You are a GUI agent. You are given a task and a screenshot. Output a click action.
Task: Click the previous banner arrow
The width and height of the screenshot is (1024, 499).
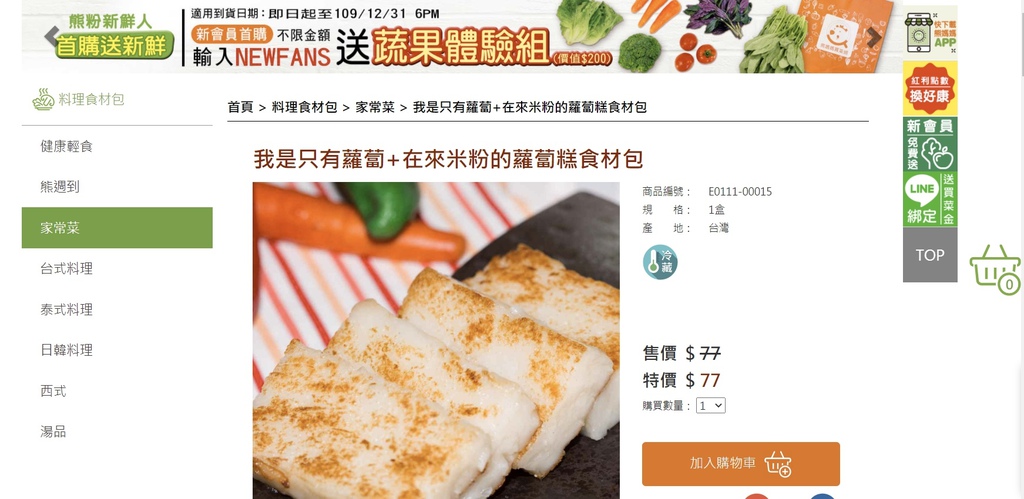pyautogui.click(x=52, y=37)
